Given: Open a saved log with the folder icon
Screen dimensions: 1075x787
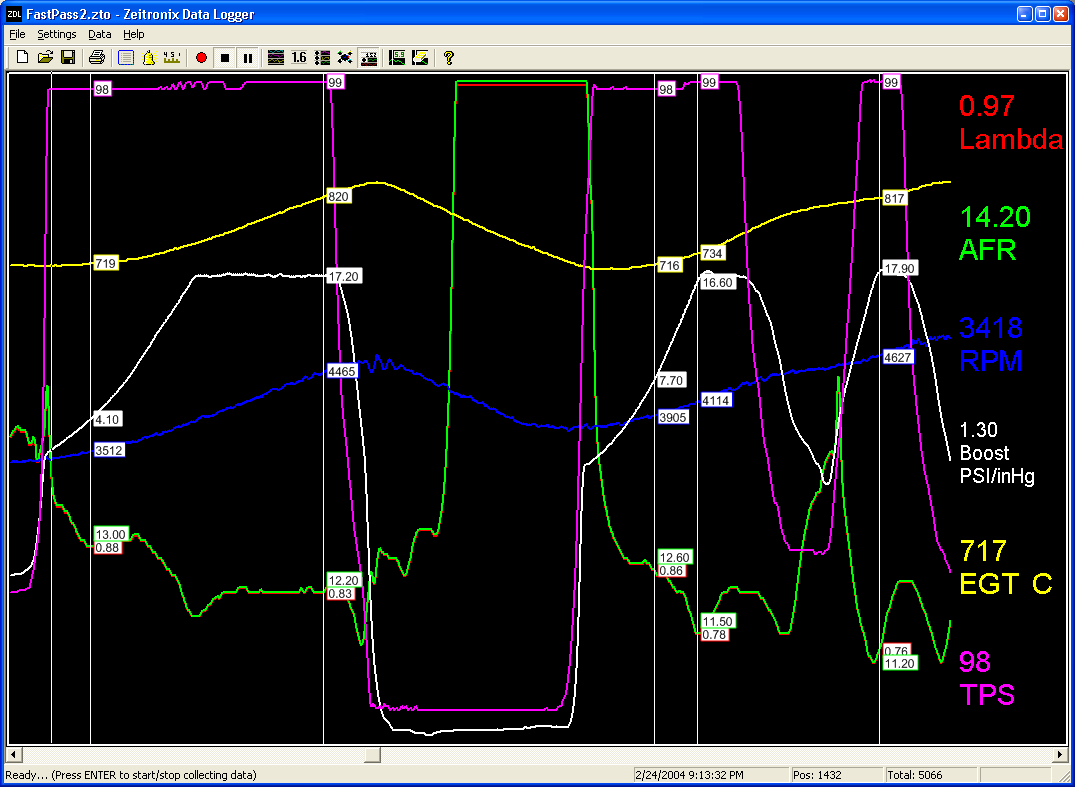Looking at the screenshot, I should click(45, 58).
